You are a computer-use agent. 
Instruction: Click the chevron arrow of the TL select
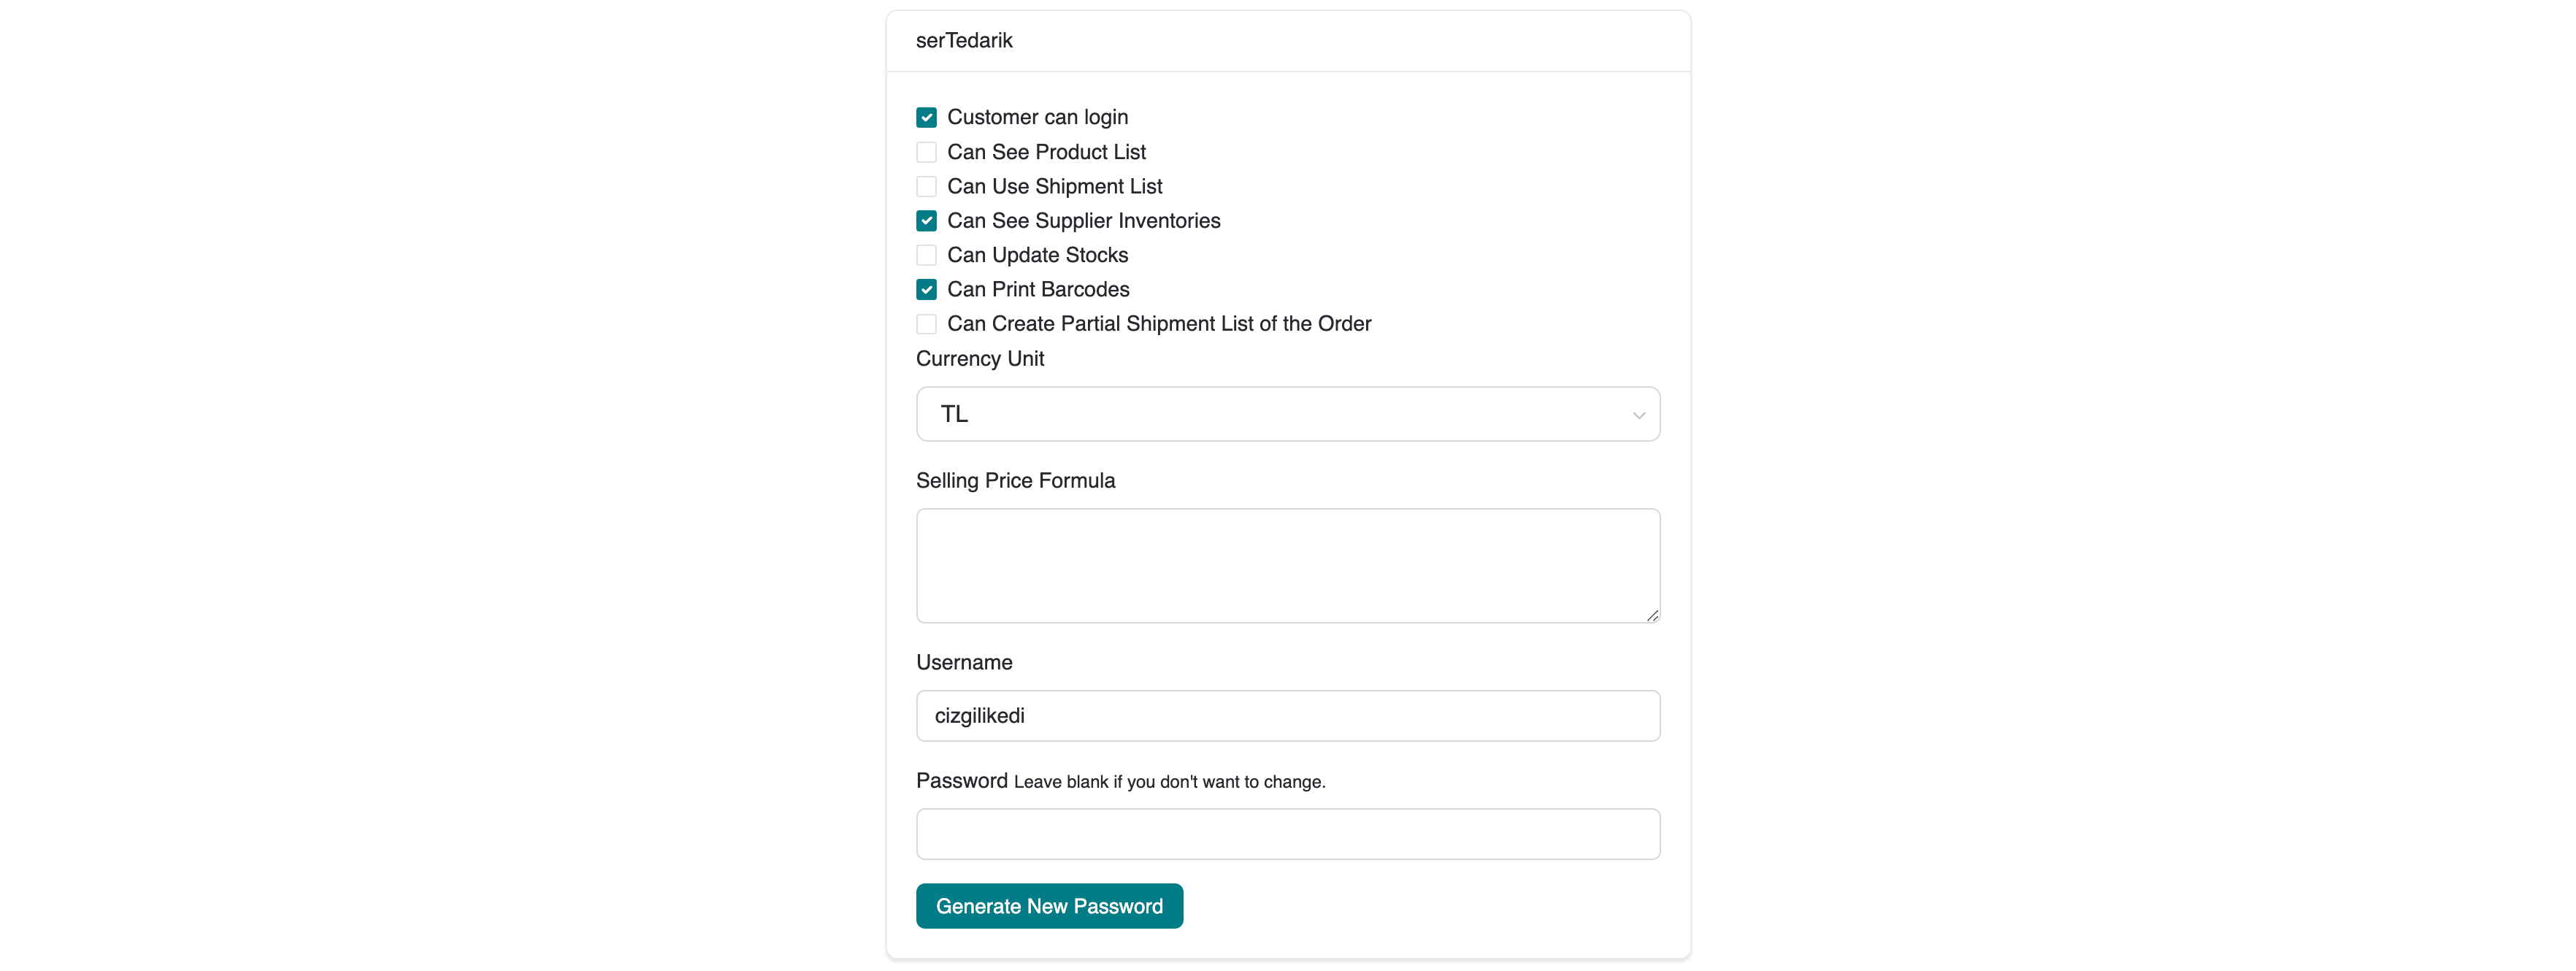coord(1638,415)
